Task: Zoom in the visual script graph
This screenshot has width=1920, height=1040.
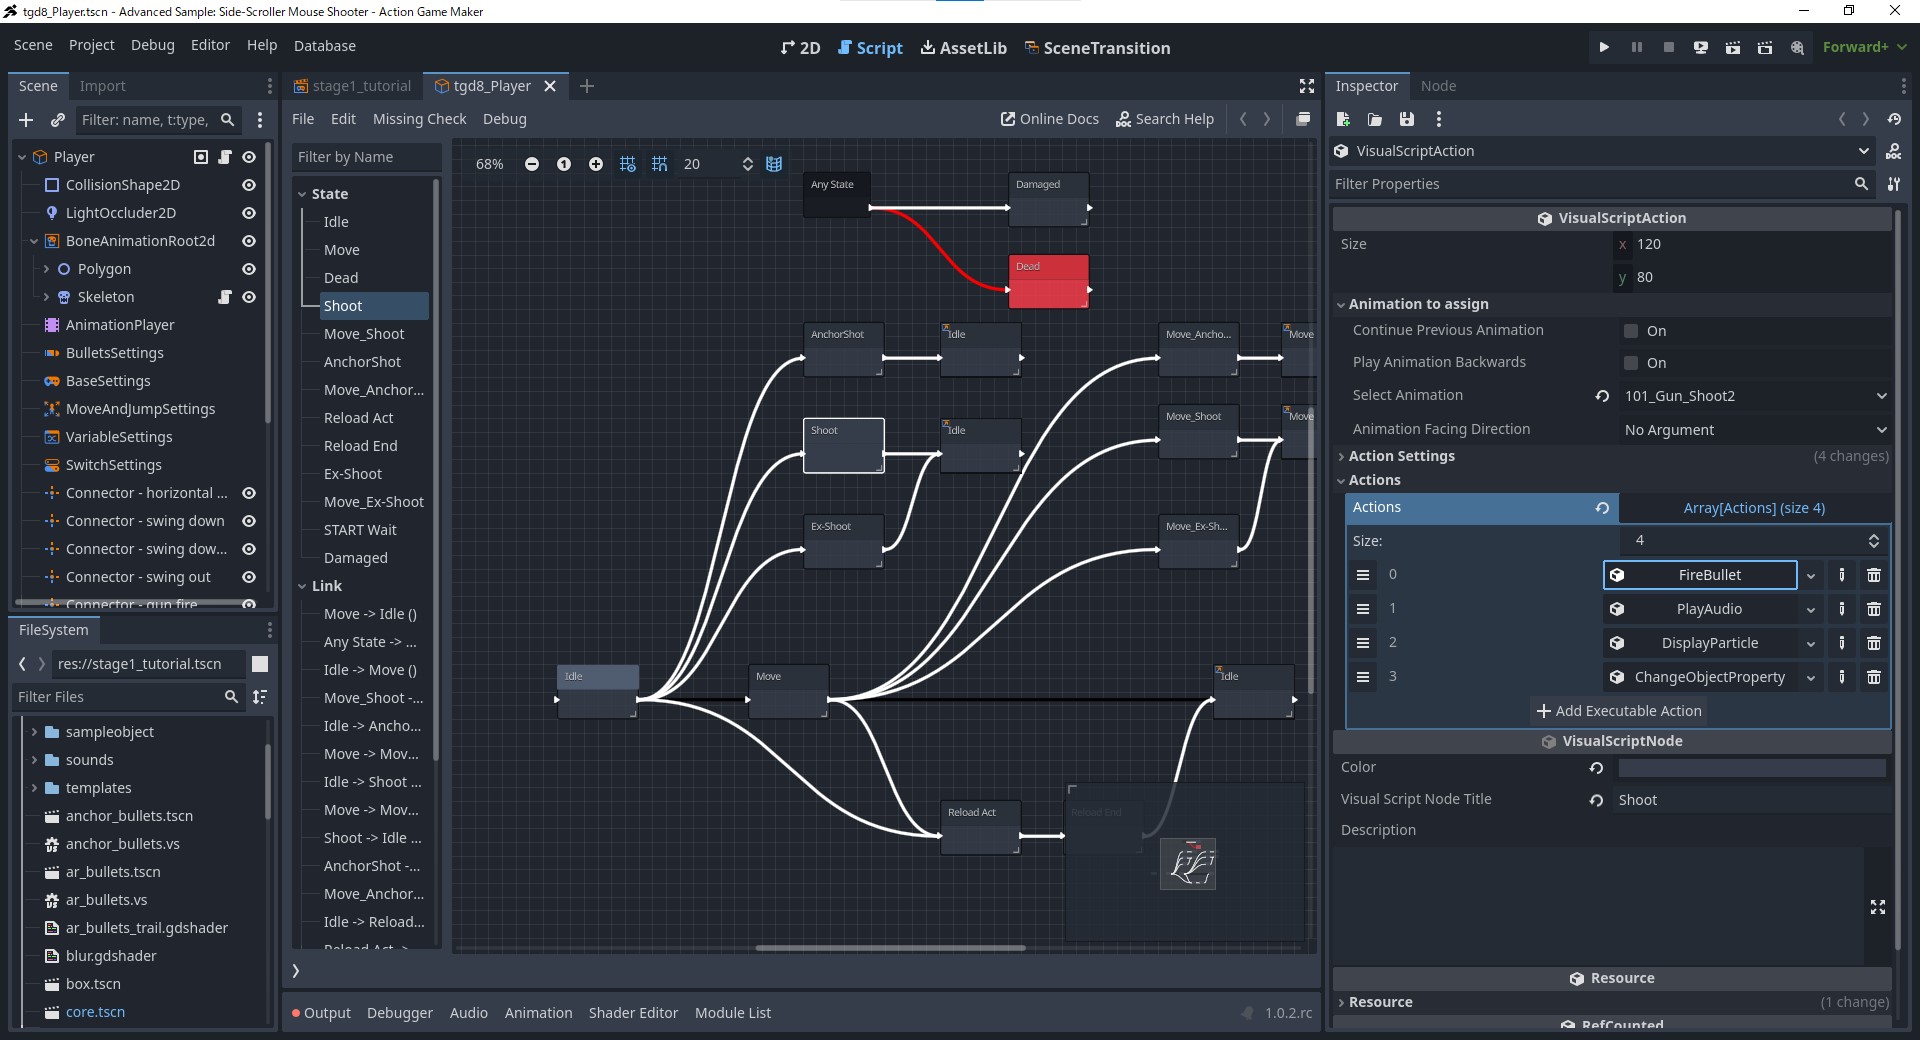Action: [596, 164]
